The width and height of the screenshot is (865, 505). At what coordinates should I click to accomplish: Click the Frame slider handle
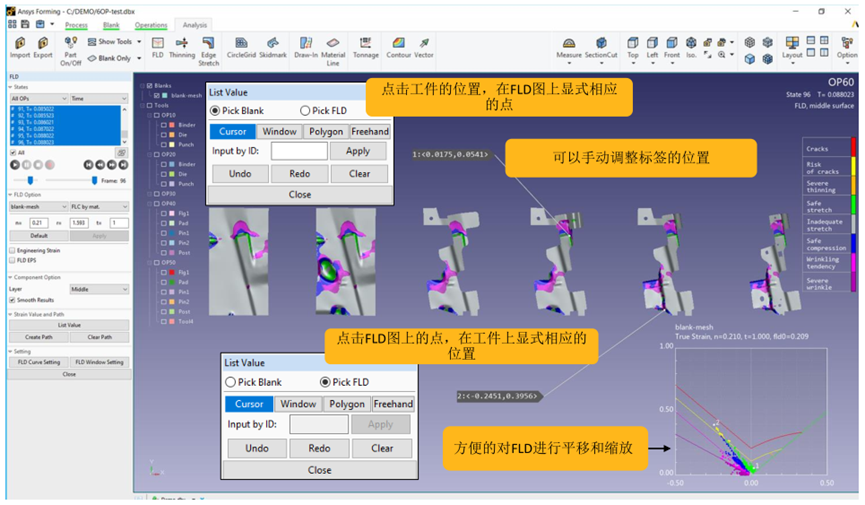tap(94, 180)
